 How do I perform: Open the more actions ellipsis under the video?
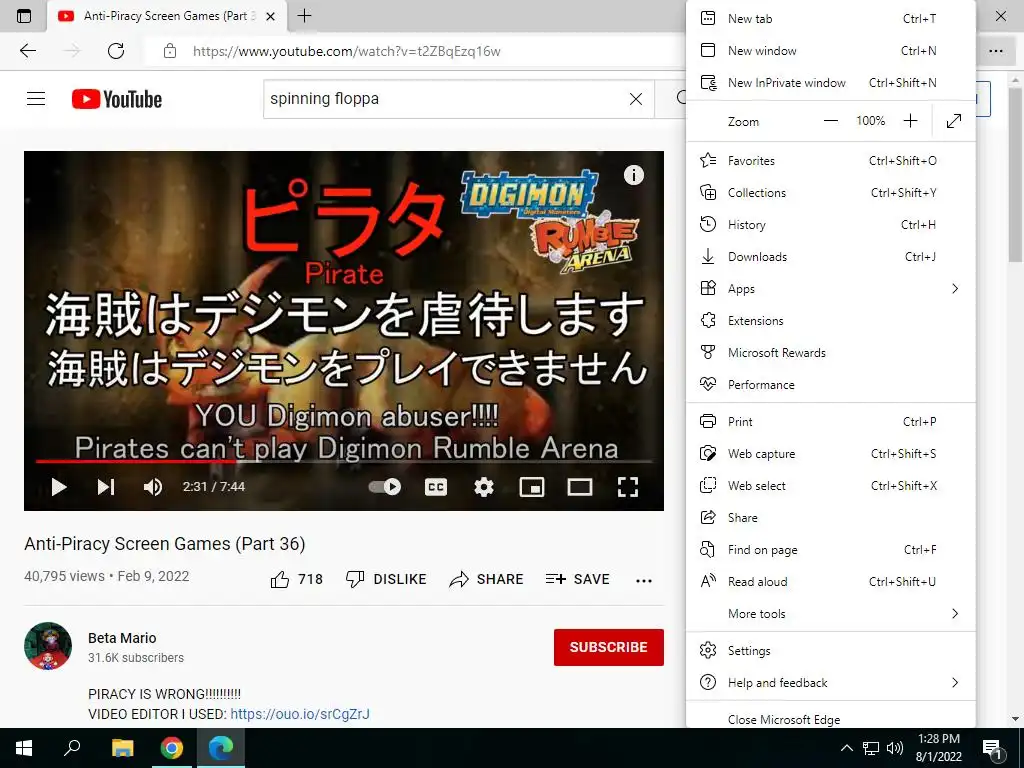coord(644,581)
